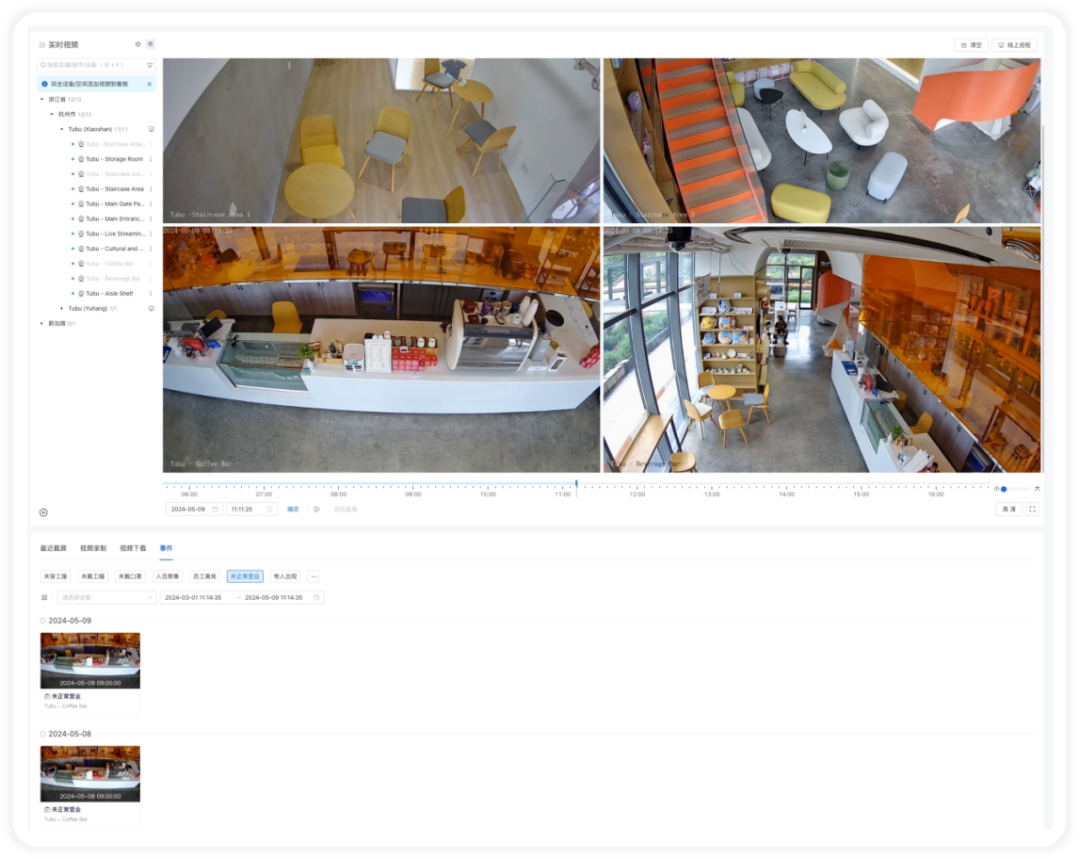Switch to the first bottom panel tab
The width and height of the screenshot is (1080, 859).
[x=53, y=548]
